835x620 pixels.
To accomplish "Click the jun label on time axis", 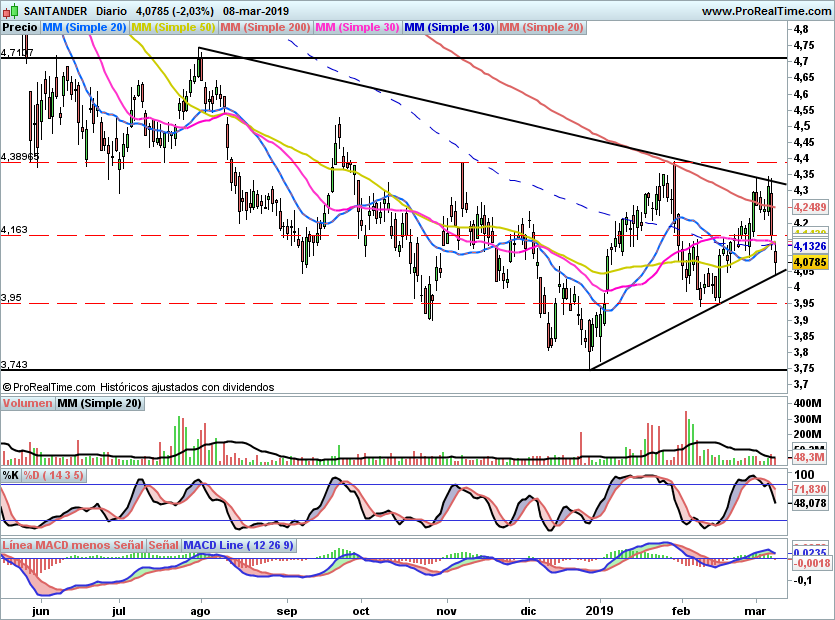I will [40, 611].
